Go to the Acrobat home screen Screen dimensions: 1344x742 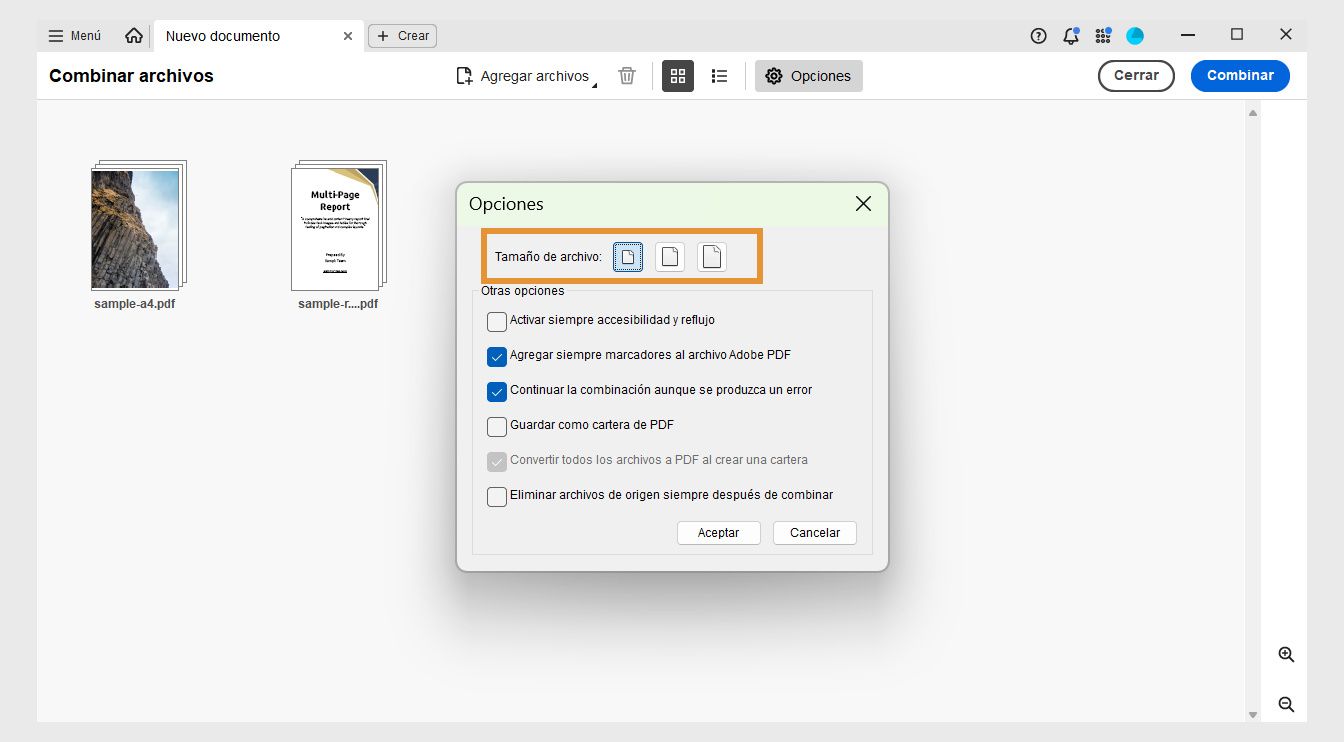click(x=134, y=34)
